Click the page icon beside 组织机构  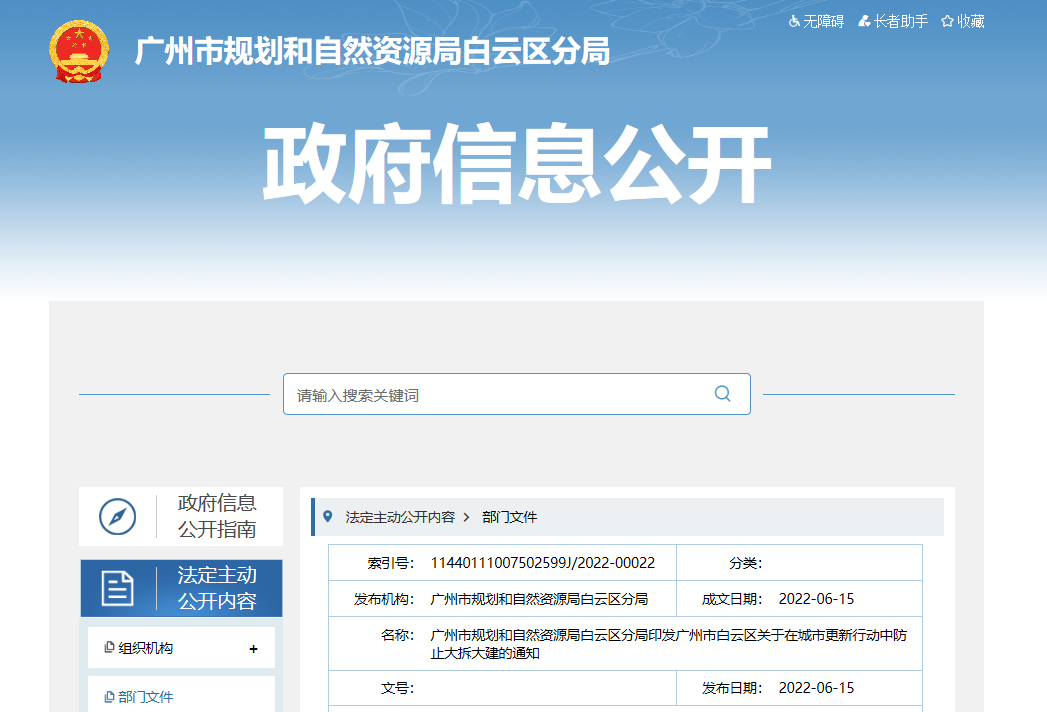tap(111, 648)
